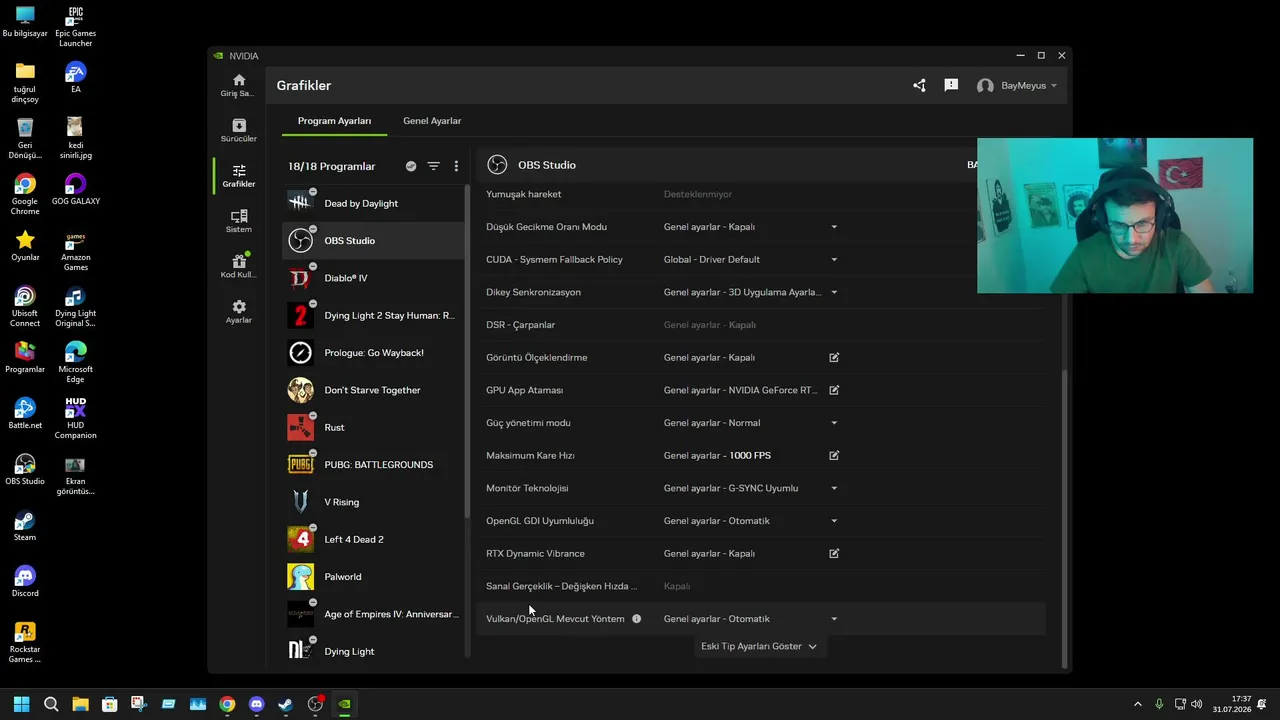
Task: Open Ayarlar gear in the NVIDIA sidebar
Action: pyautogui.click(x=238, y=311)
